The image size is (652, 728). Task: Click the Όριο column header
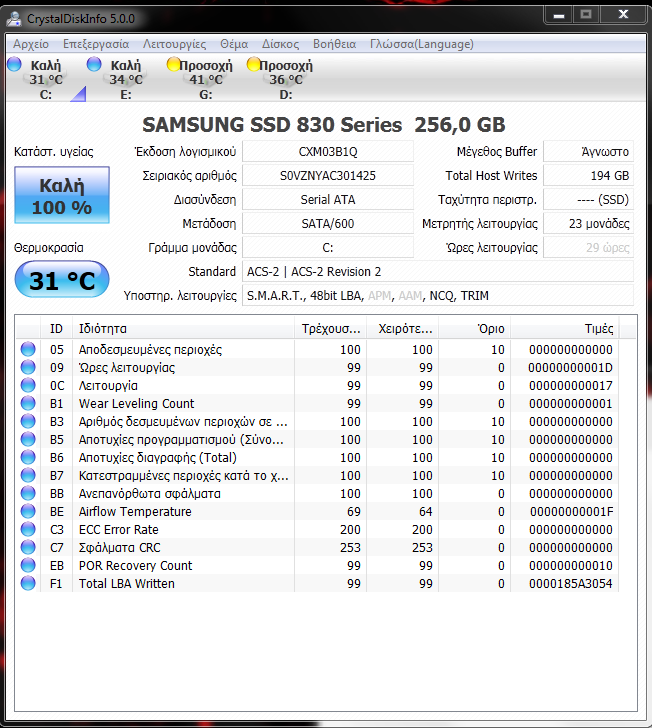click(x=475, y=329)
